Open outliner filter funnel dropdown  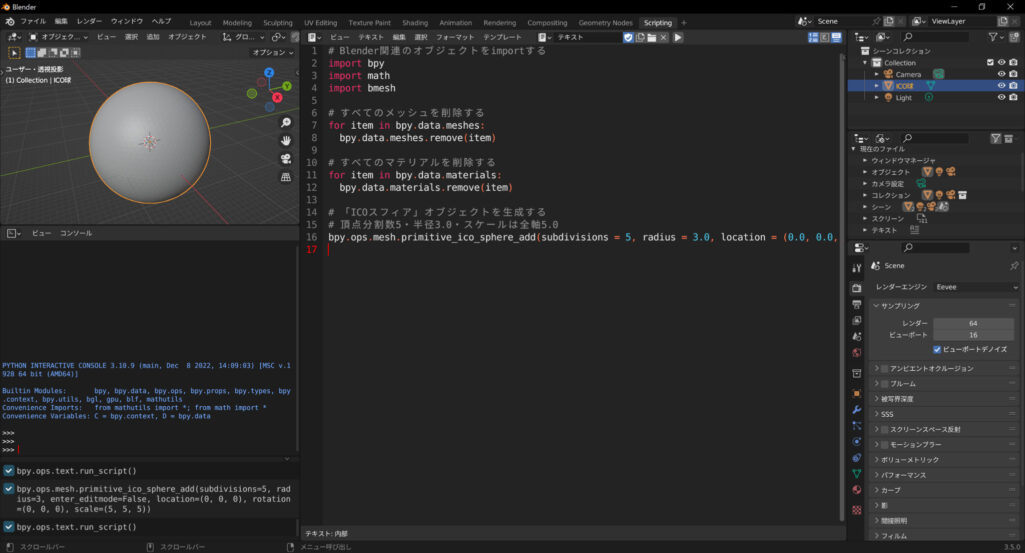[x=996, y=37]
